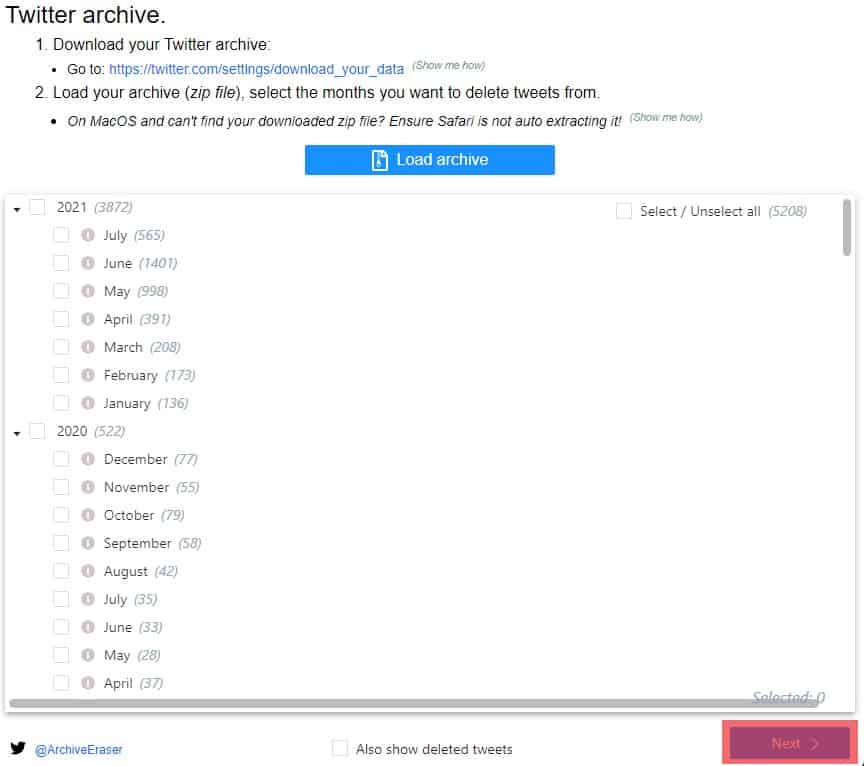This screenshot has height=766, width=864.
Task: Select the May (998) checkbox
Action: pyautogui.click(x=61, y=291)
